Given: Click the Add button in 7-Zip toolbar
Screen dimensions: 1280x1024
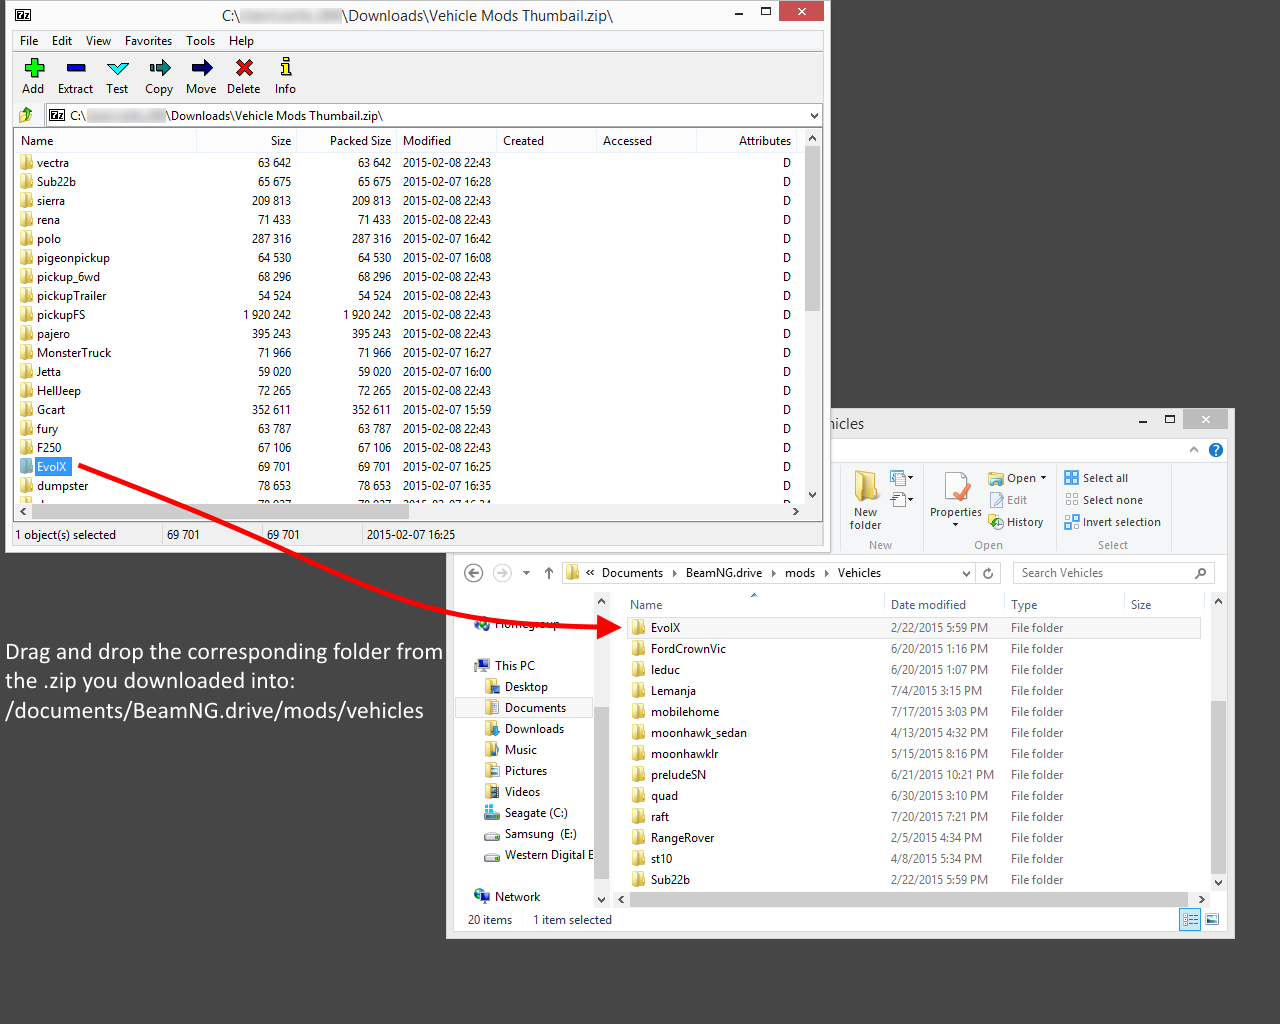Looking at the screenshot, I should (34, 76).
